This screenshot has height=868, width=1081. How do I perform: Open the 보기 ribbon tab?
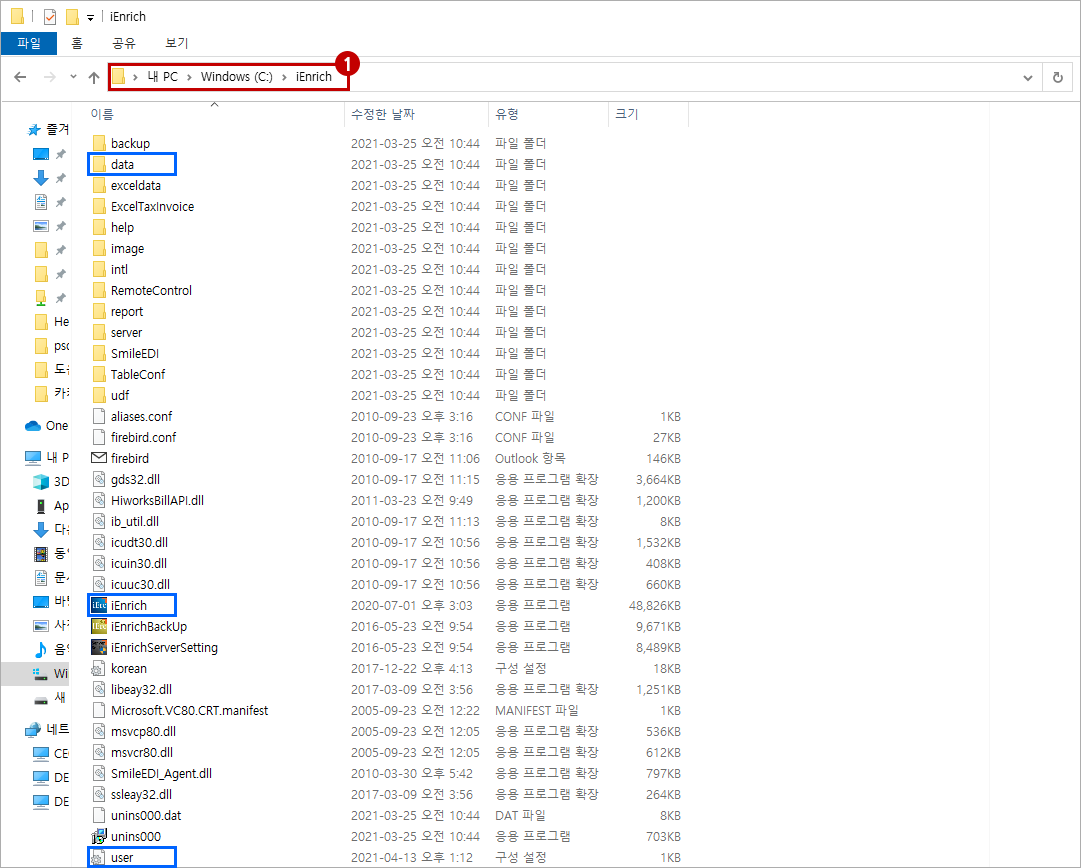click(x=176, y=43)
